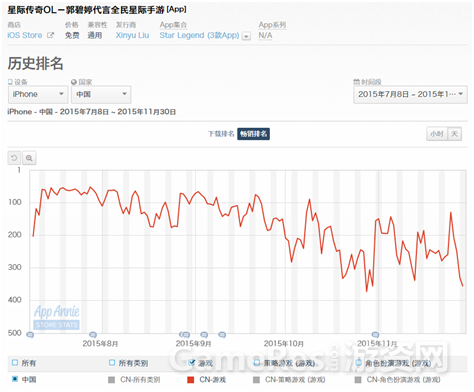Click the calendar icon next to 时间段
This screenshot has width=474, height=392.
coord(356,82)
